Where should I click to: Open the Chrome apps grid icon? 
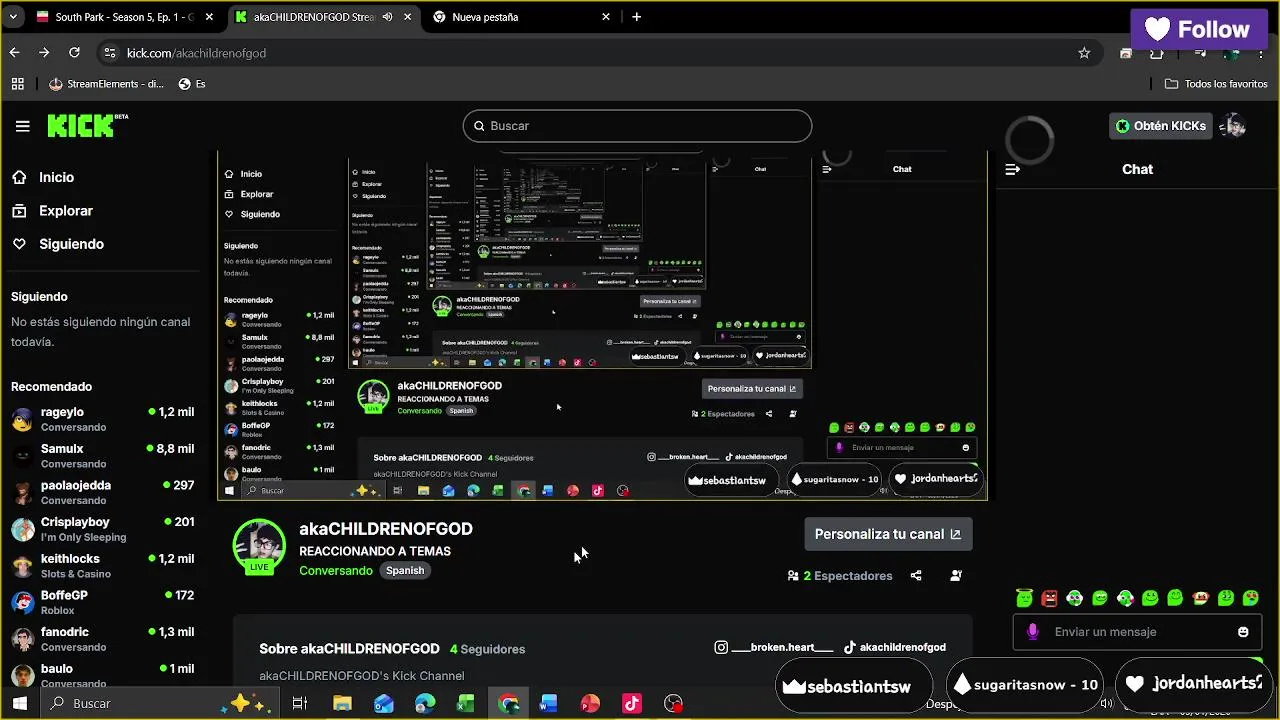coord(17,84)
